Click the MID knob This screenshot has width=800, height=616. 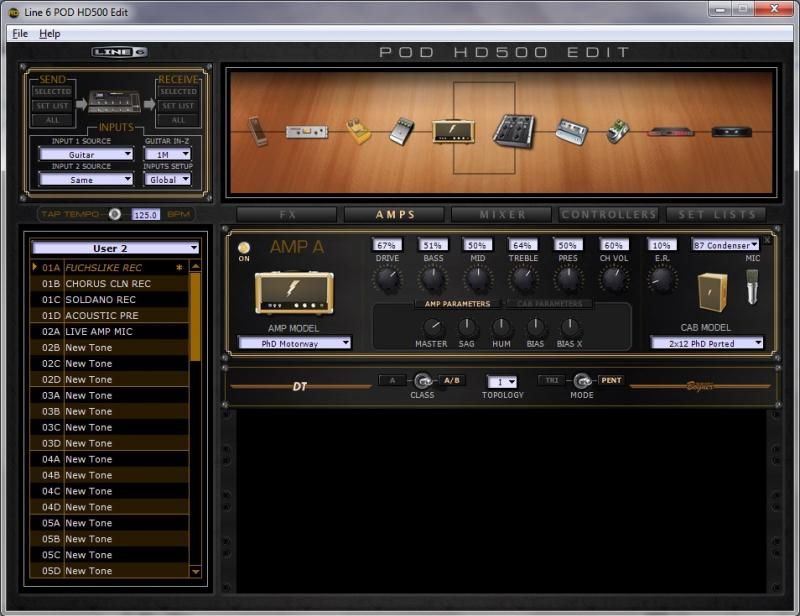coord(478,280)
